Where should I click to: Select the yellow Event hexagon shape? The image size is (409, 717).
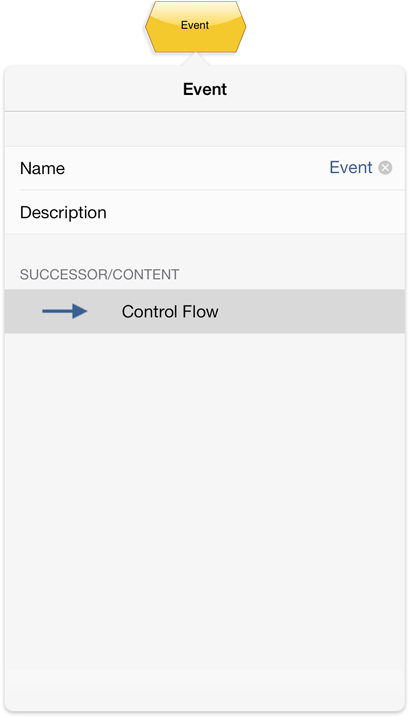coord(195,27)
